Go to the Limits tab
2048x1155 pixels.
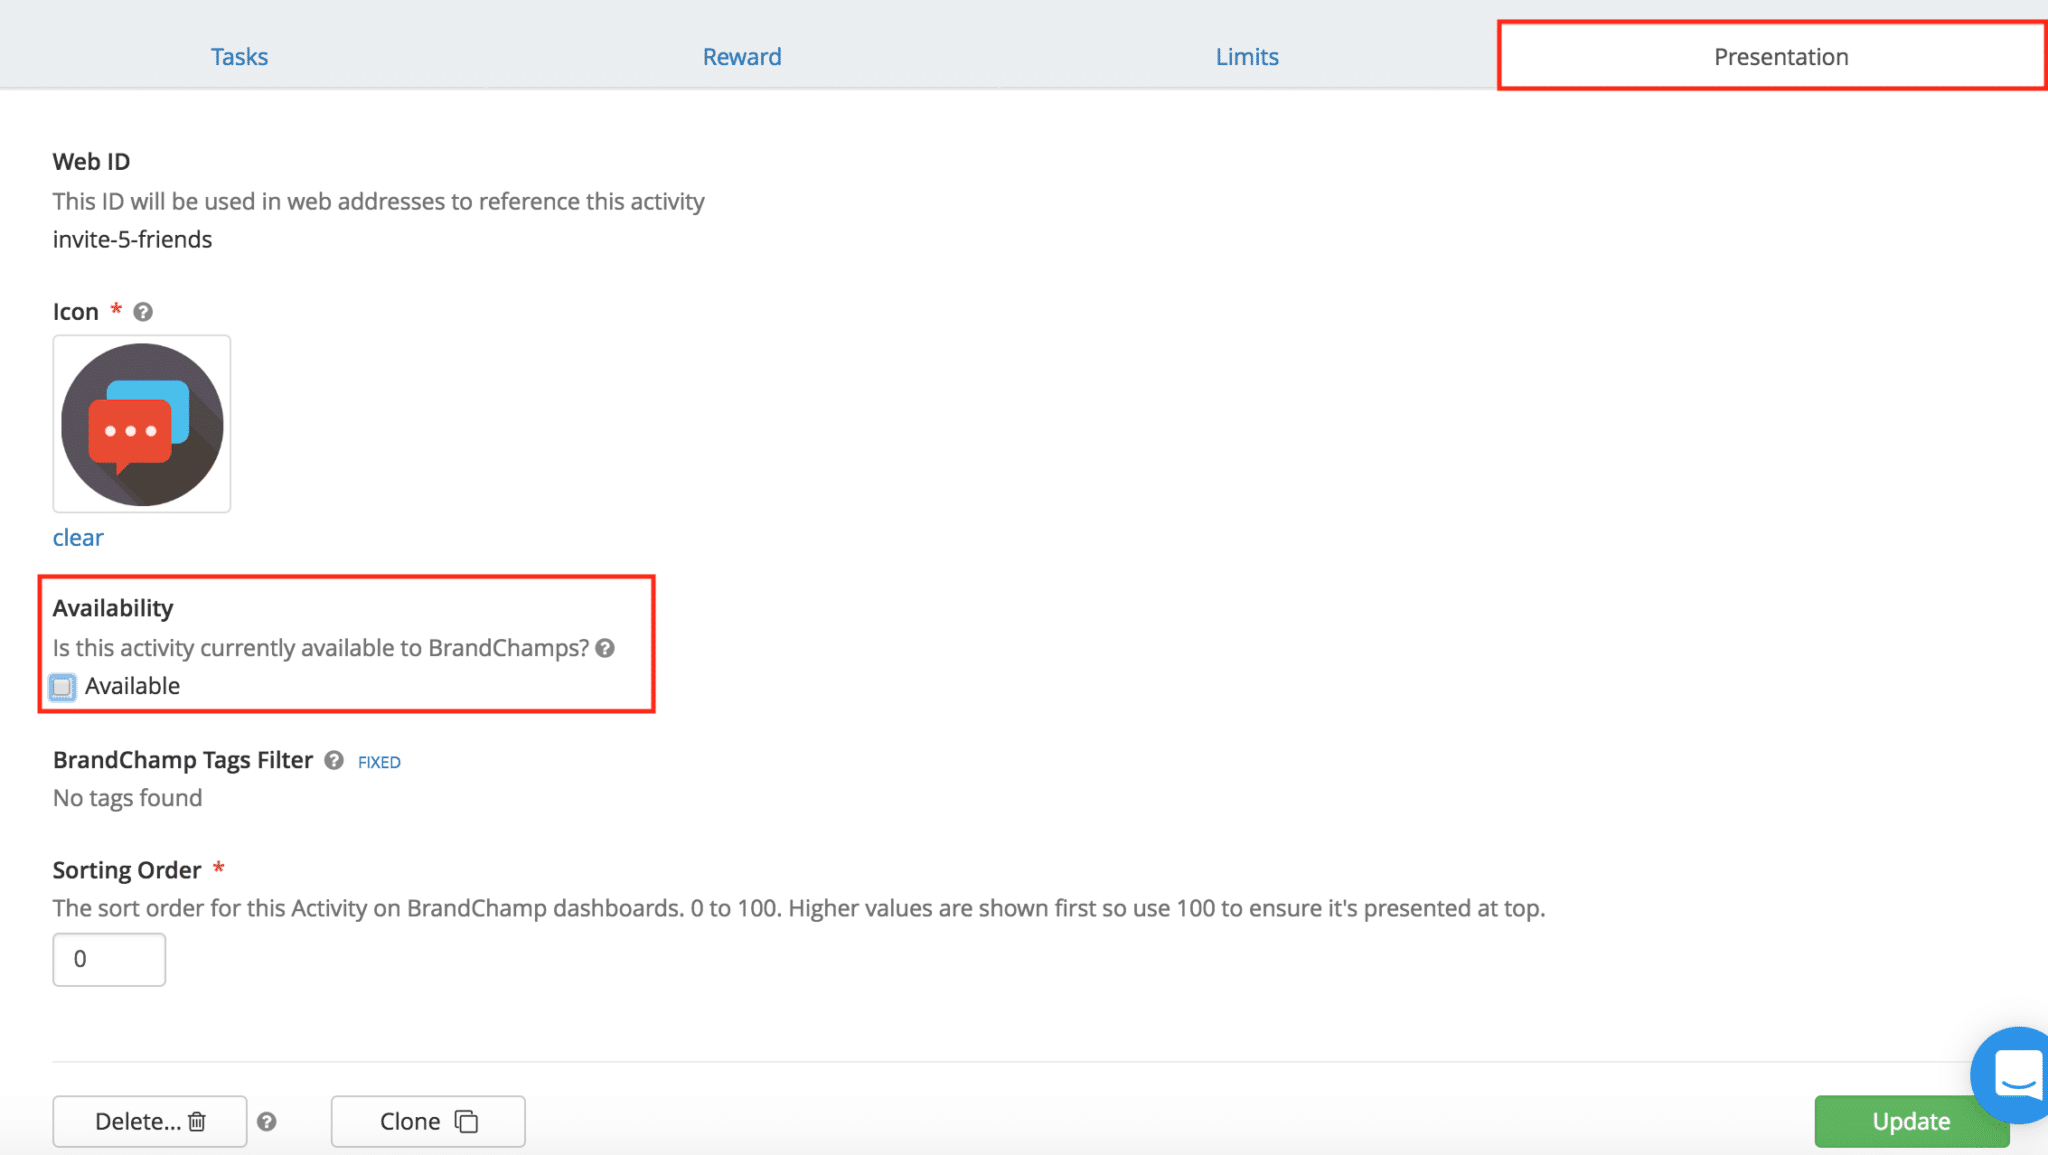coord(1247,56)
